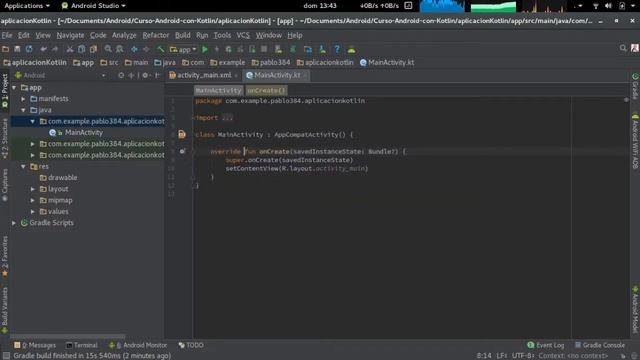Click the Undo toolbar arrow
Viewport: 640px width, 360px height.
pyautogui.click(x=43, y=49)
